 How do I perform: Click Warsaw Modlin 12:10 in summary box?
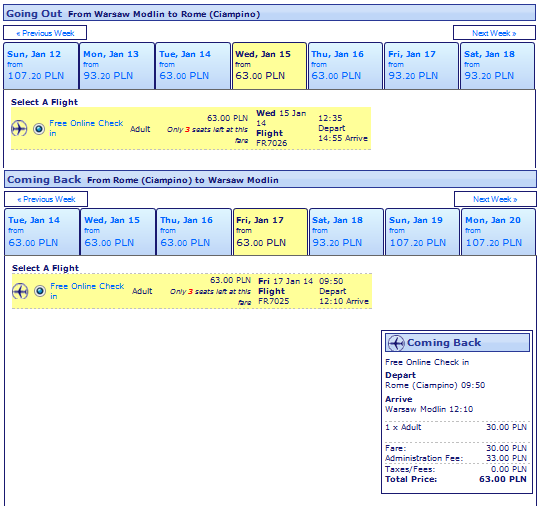429,409
